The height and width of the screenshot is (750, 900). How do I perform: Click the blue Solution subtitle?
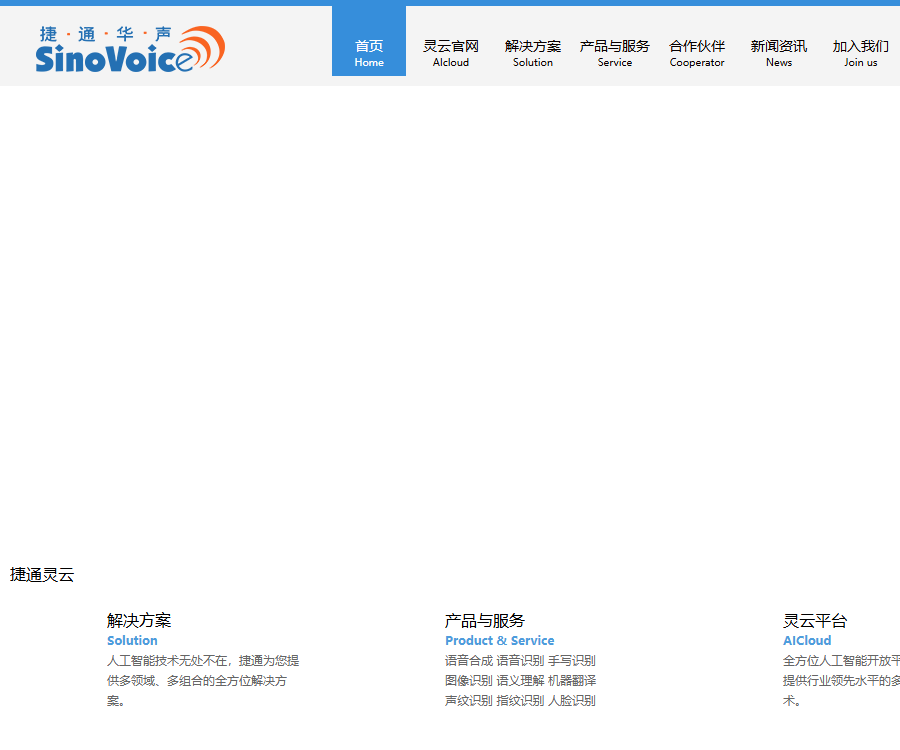(x=132, y=640)
